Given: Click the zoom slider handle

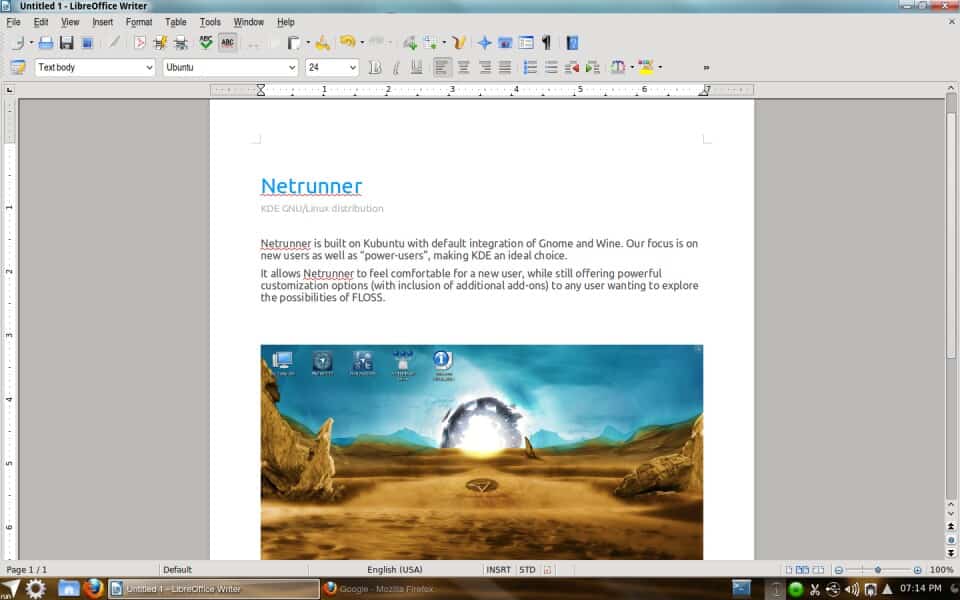Looking at the screenshot, I should [878, 570].
